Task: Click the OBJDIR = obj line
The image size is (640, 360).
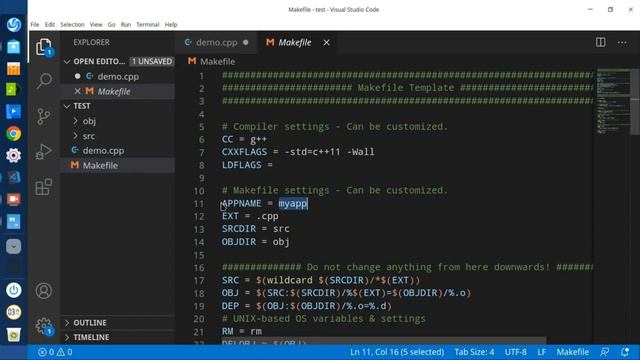Action: coord(256,242)
